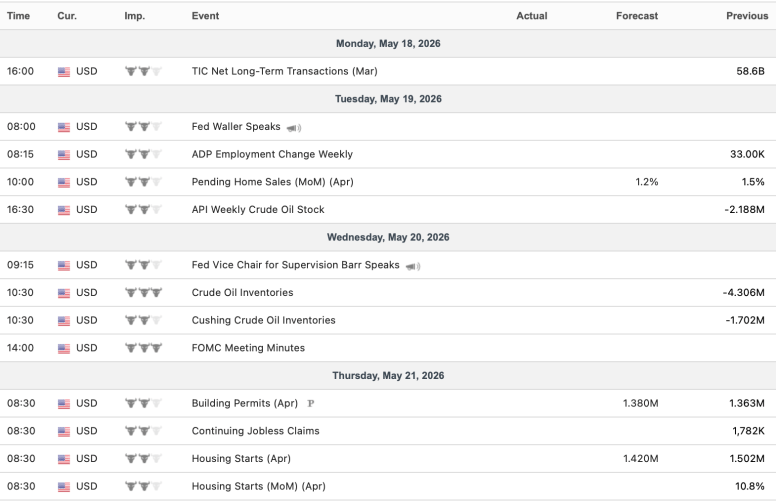Click the Previous column header
Viewport: 776px width, 504px height.
[x=747, y=16]
